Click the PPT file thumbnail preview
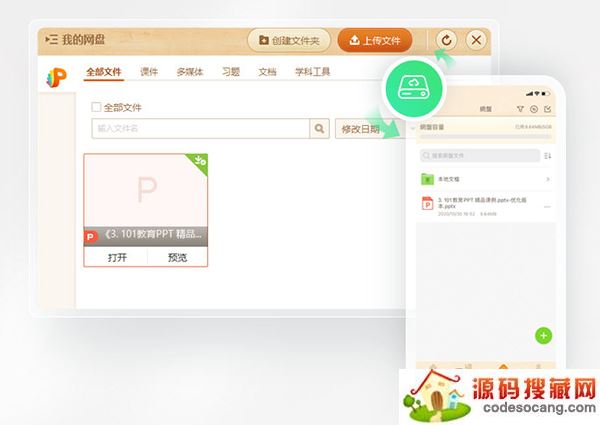Screen dimensions: 600x425 [x=146, y=192]
